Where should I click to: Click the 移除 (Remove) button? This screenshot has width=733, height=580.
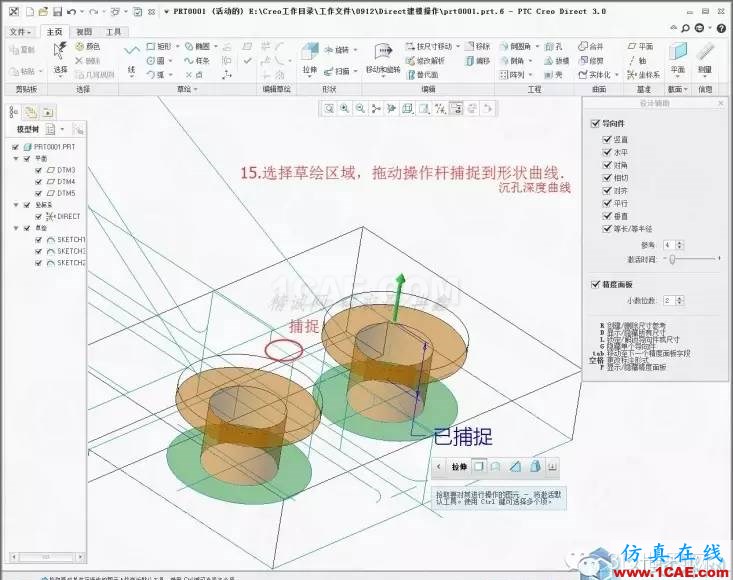point(478,47)
